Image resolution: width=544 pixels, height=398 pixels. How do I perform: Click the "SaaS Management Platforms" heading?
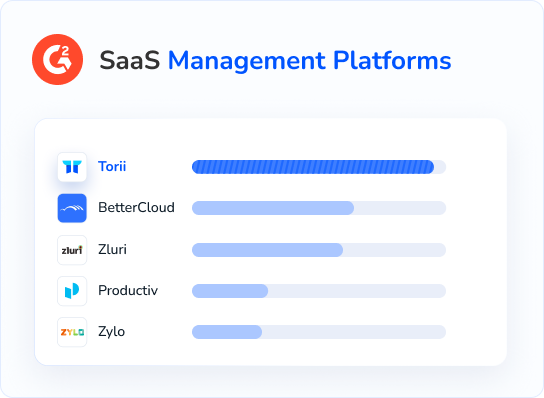pos(275,61)
